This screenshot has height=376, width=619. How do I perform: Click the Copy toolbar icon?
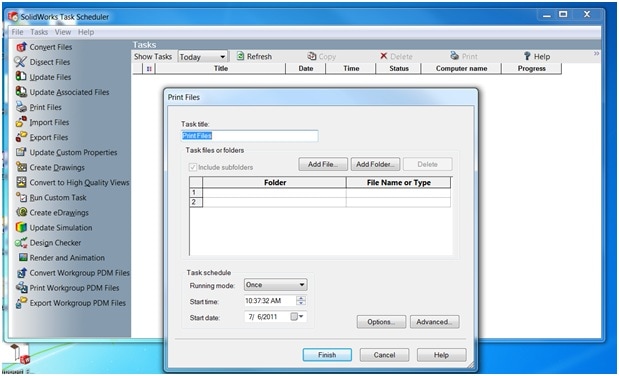pyautogui.click(x=312, y=56)
